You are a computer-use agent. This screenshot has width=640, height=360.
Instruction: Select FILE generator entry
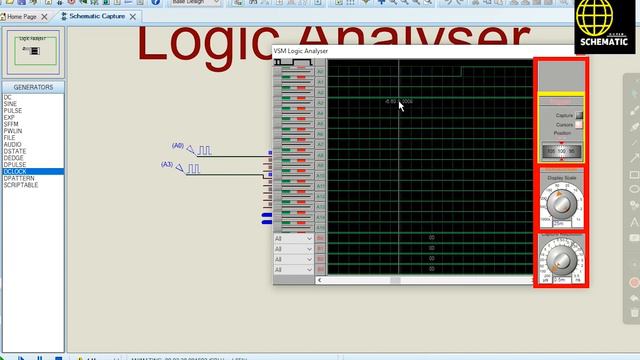pos(9,138)
